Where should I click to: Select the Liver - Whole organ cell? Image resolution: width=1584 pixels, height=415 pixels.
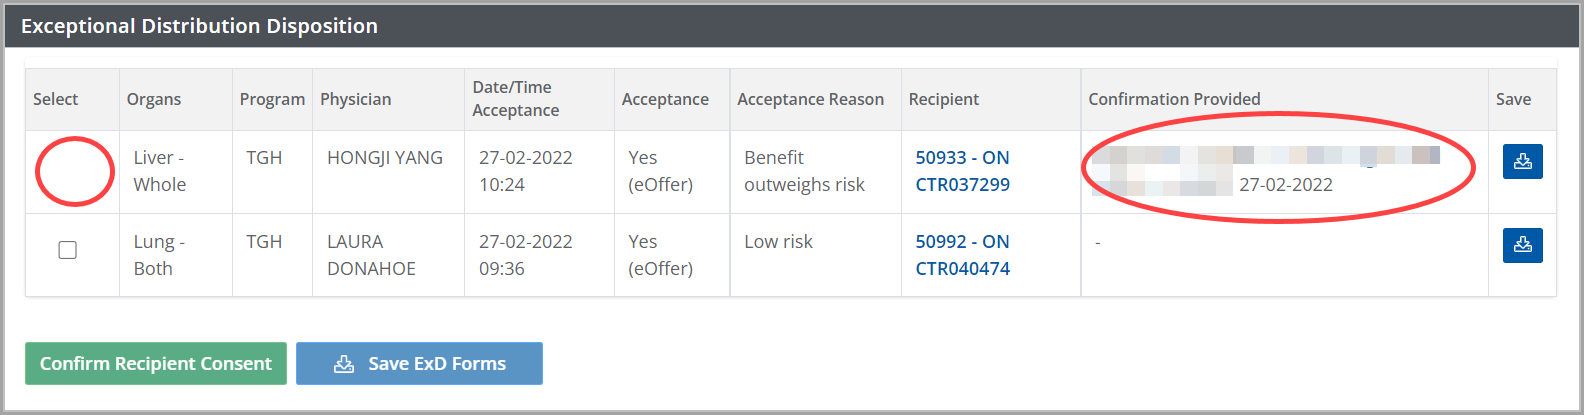[x=160, y=171]
